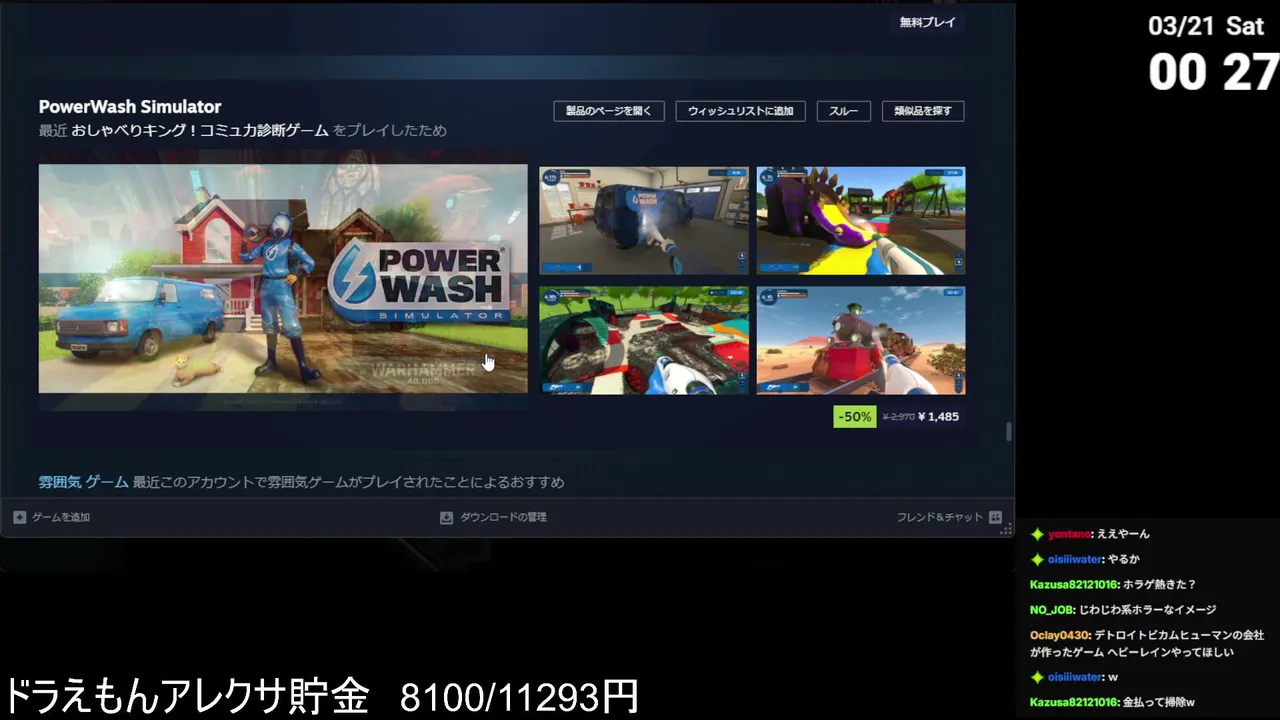
Task: Click the yontano chat username
Action: click(1069, 534)
